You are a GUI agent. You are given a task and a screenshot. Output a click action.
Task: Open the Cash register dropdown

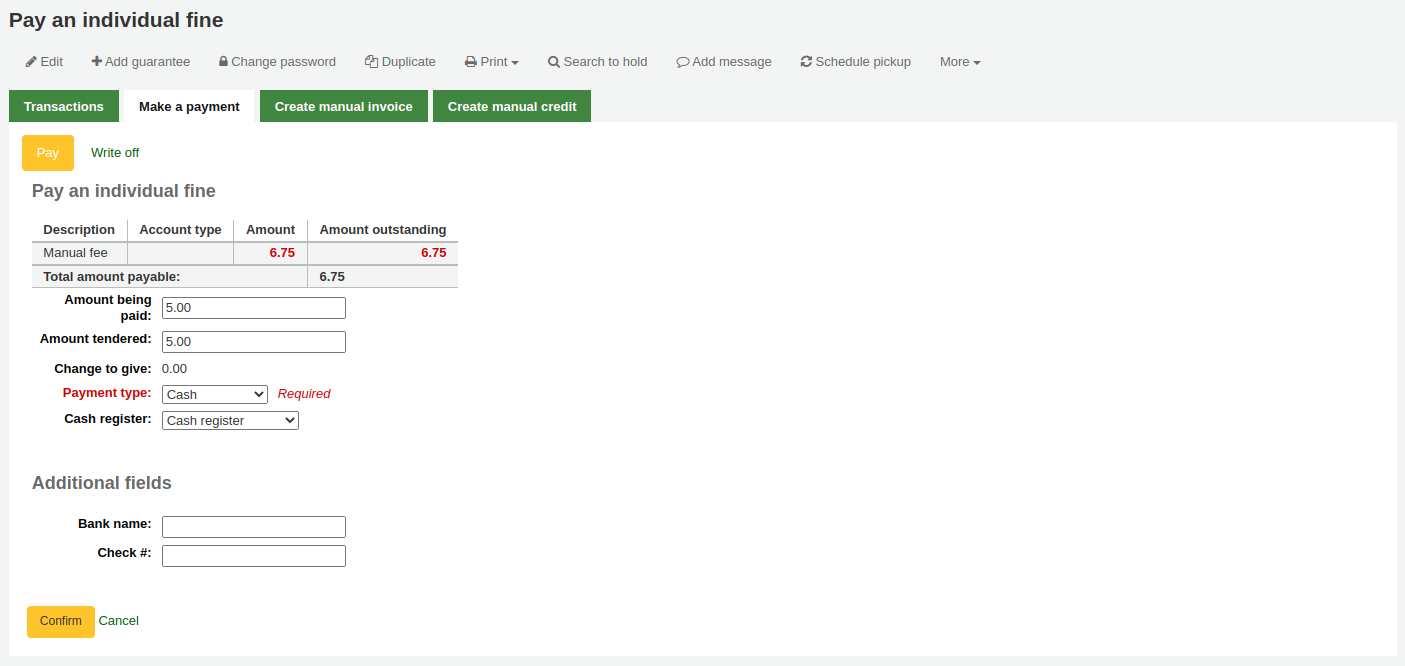pyautogui.click(x=230, y=421)
